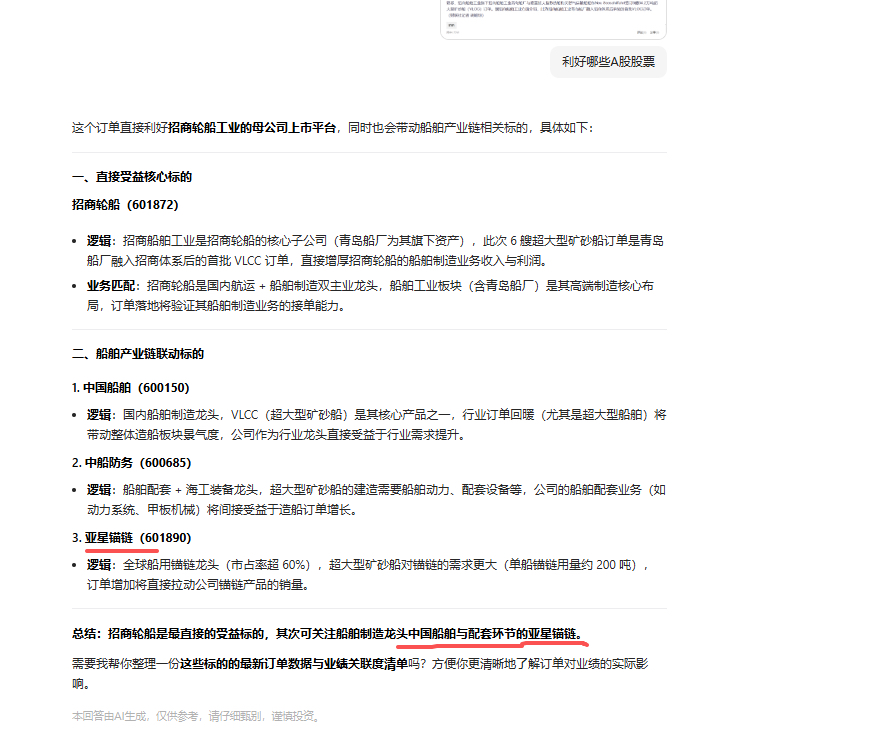Click stock title '2. 中船防务 (600685)'

[x=132, y=463]
